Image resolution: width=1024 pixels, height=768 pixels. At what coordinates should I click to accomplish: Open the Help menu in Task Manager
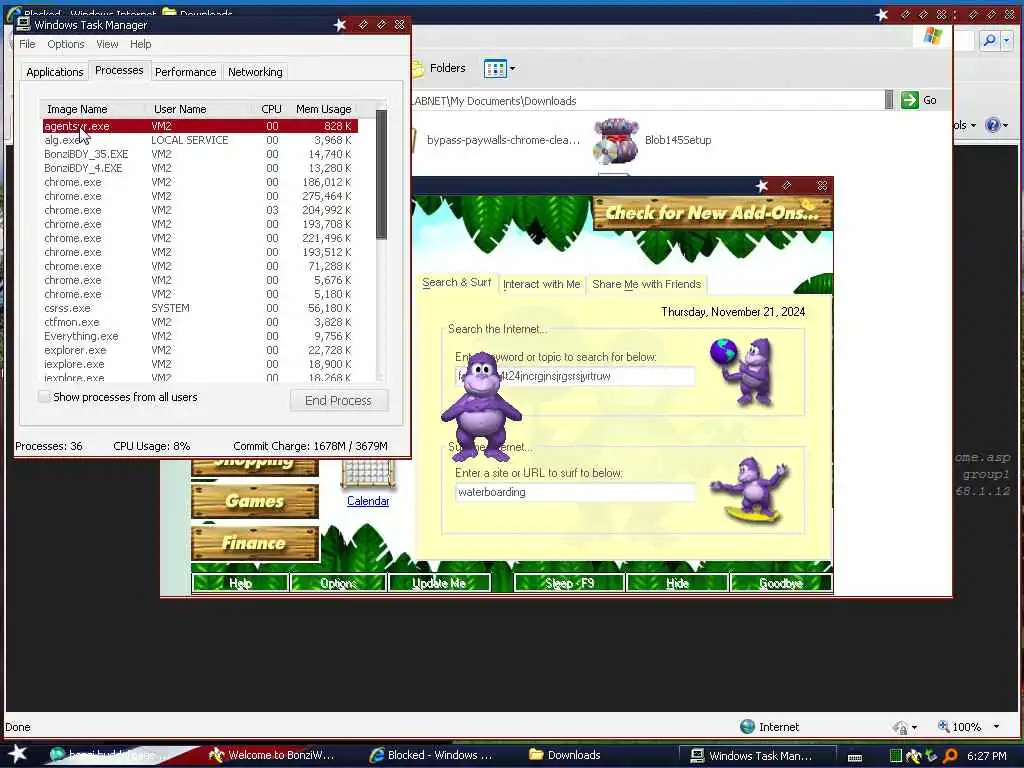coord(140,44)
